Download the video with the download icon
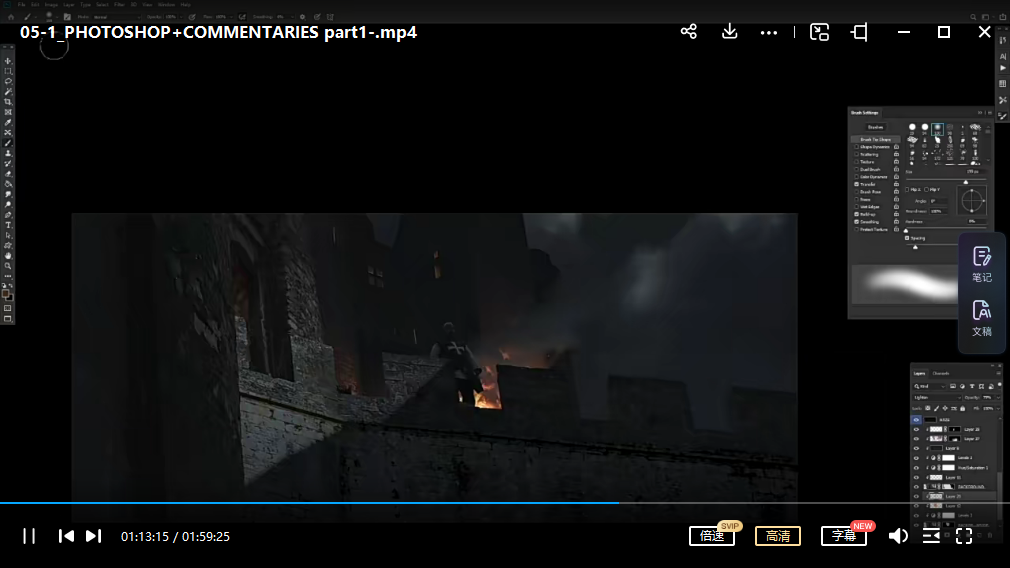The image size is (1010, 568). [x=729, y=32]
